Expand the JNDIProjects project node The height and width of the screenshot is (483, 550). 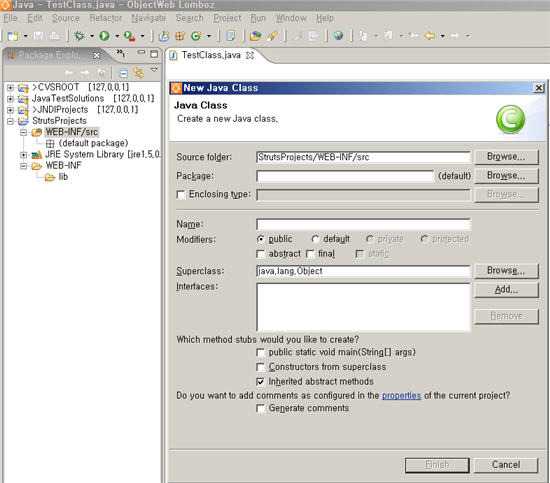pos(10,110)
